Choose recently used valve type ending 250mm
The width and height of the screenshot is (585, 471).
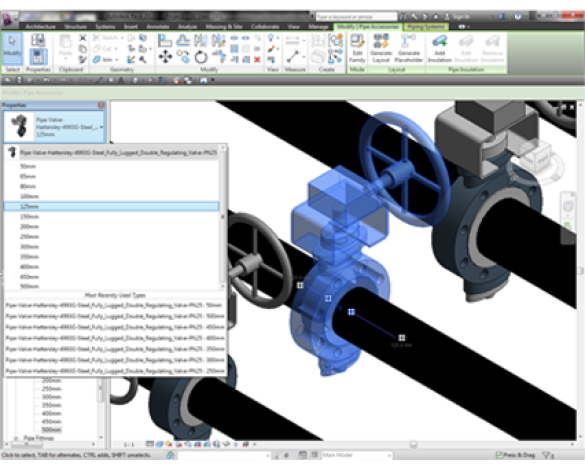click(x=115, y=371)
